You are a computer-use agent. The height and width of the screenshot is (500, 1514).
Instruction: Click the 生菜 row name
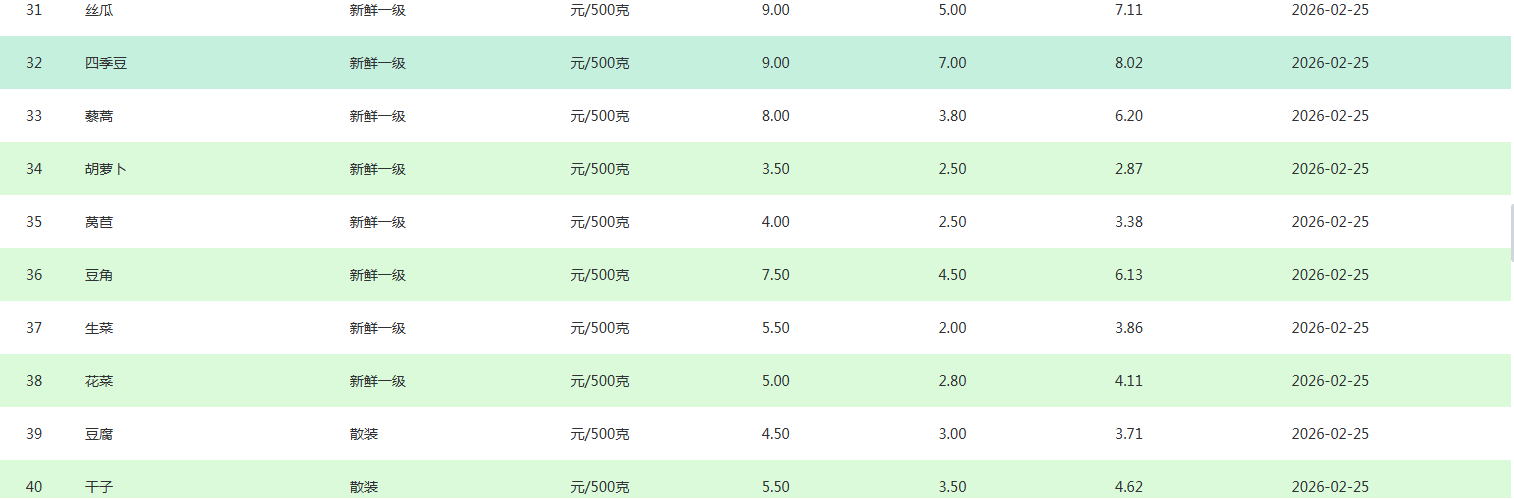pos(99,328)
